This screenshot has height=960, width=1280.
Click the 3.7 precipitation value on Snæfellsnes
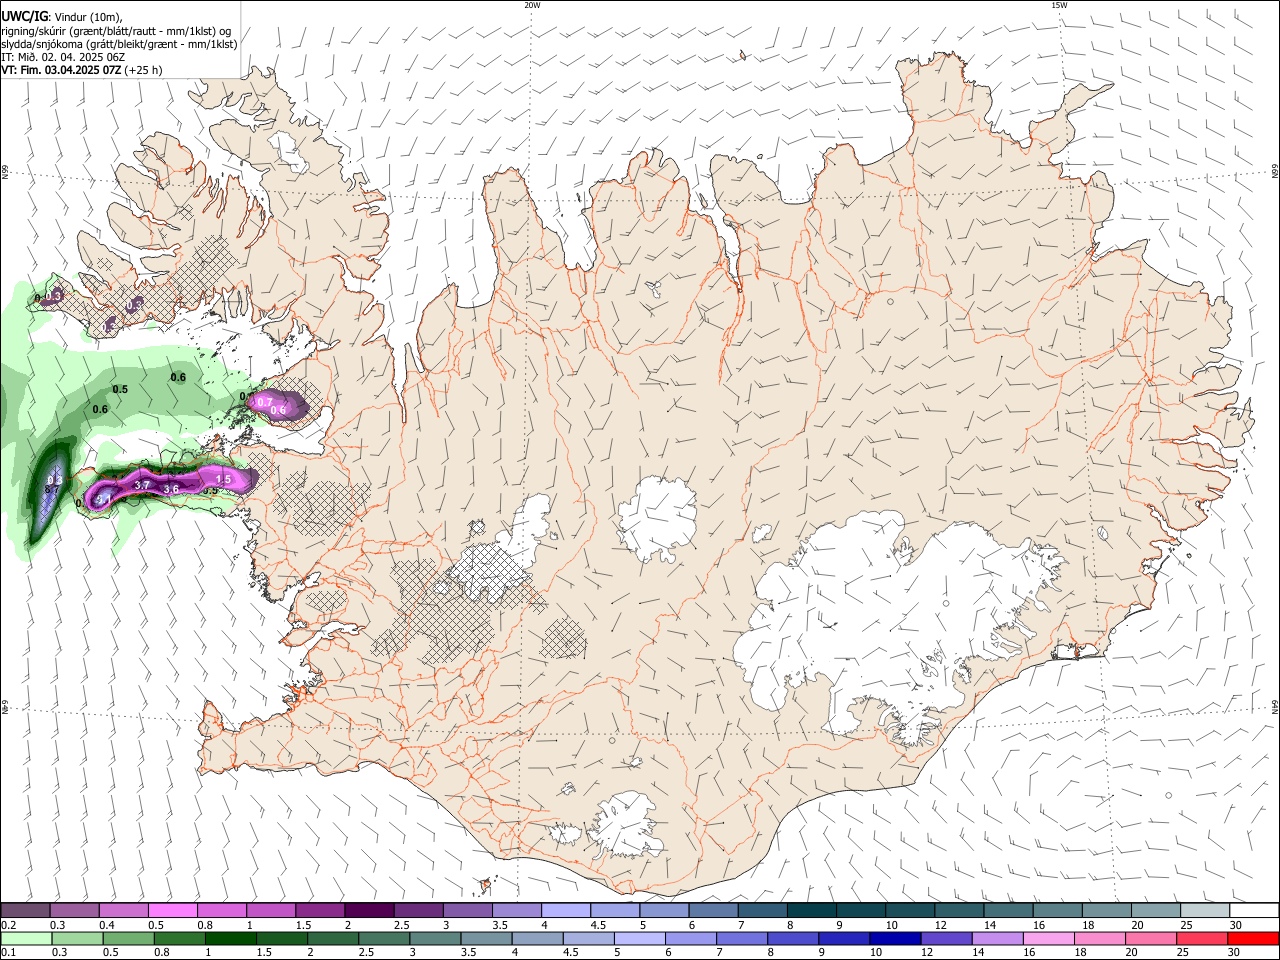click(142, 485)
